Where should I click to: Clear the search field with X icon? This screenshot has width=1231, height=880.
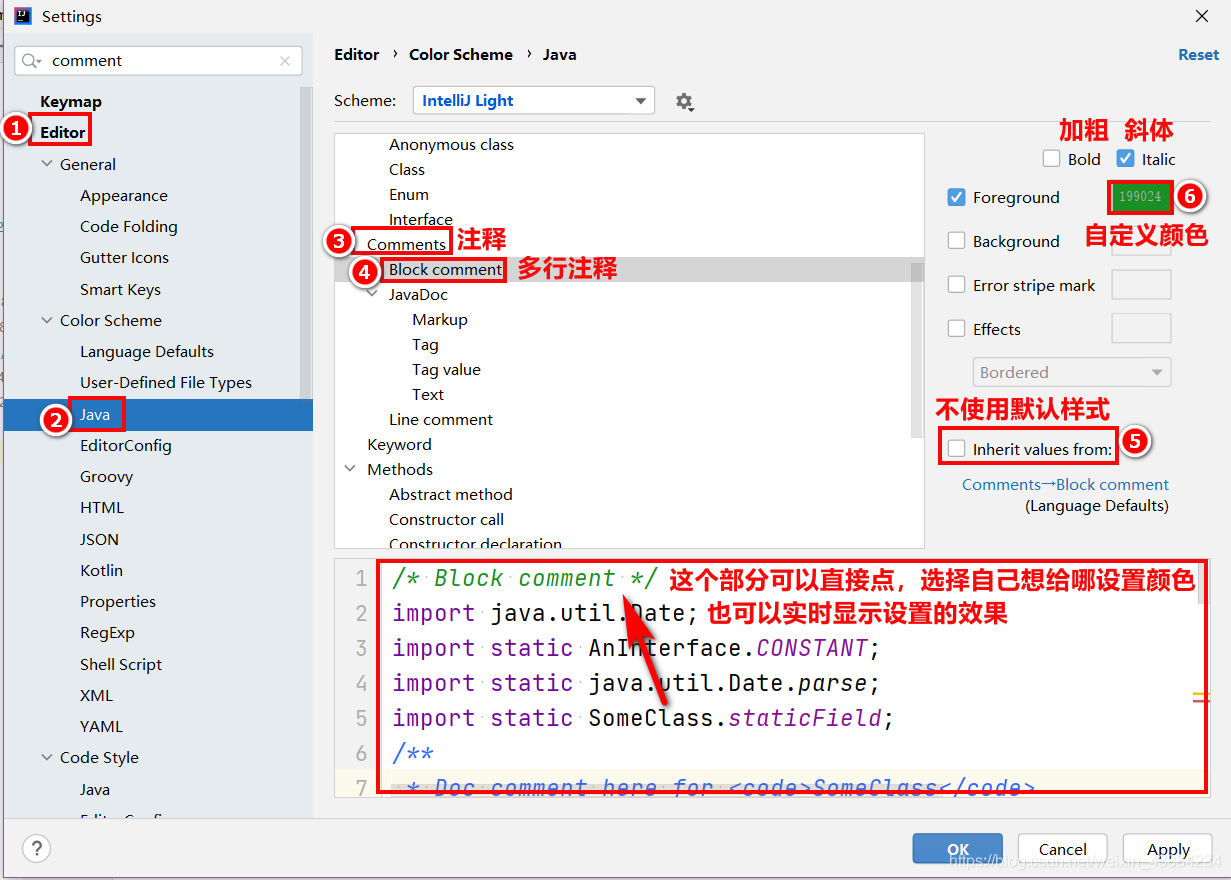coord(286,61)
